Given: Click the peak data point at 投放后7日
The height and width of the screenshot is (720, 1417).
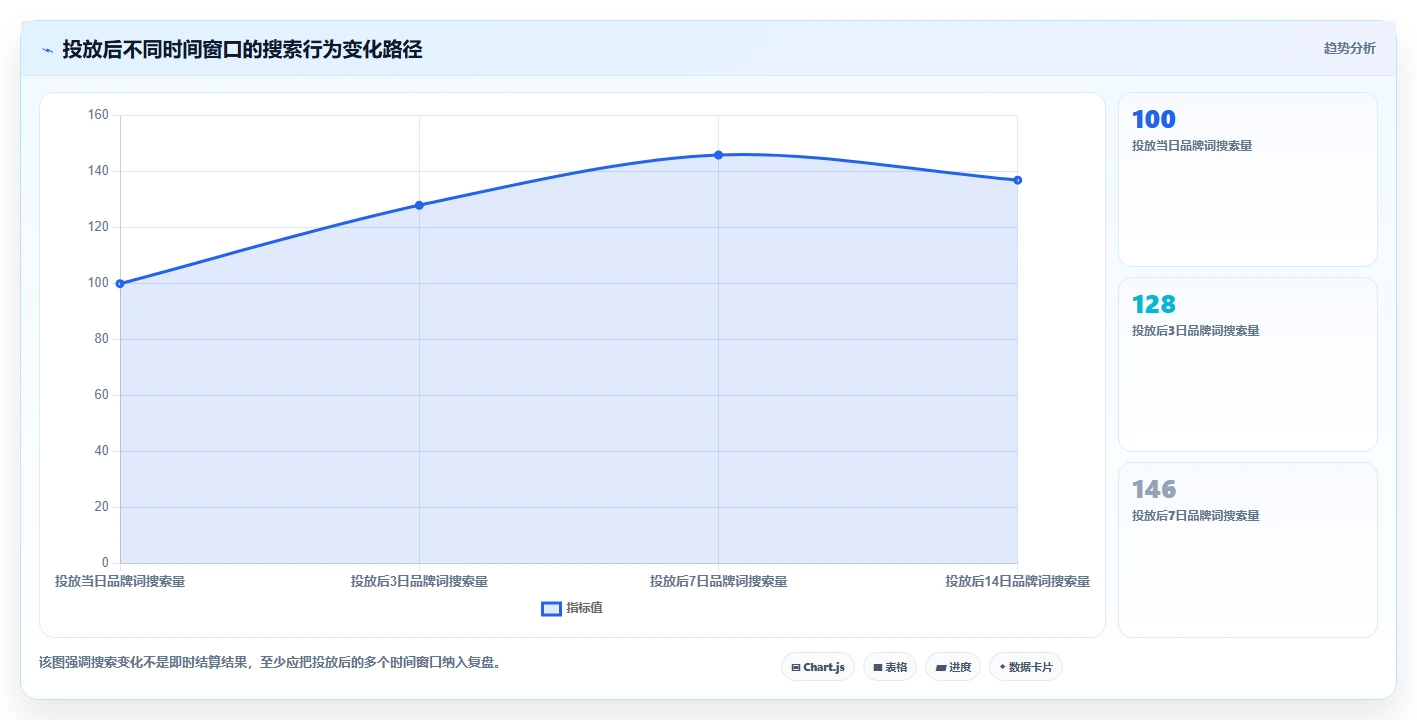Looking at the screenshot, I should pos(718,155).
